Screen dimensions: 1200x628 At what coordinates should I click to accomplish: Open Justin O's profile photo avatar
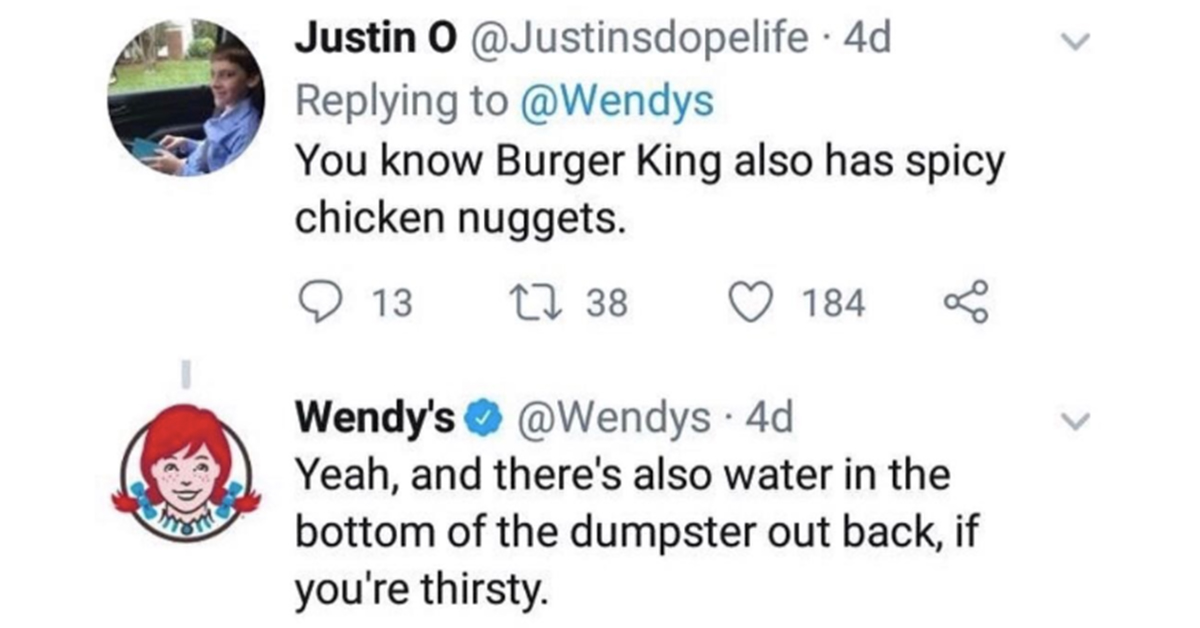186,96
